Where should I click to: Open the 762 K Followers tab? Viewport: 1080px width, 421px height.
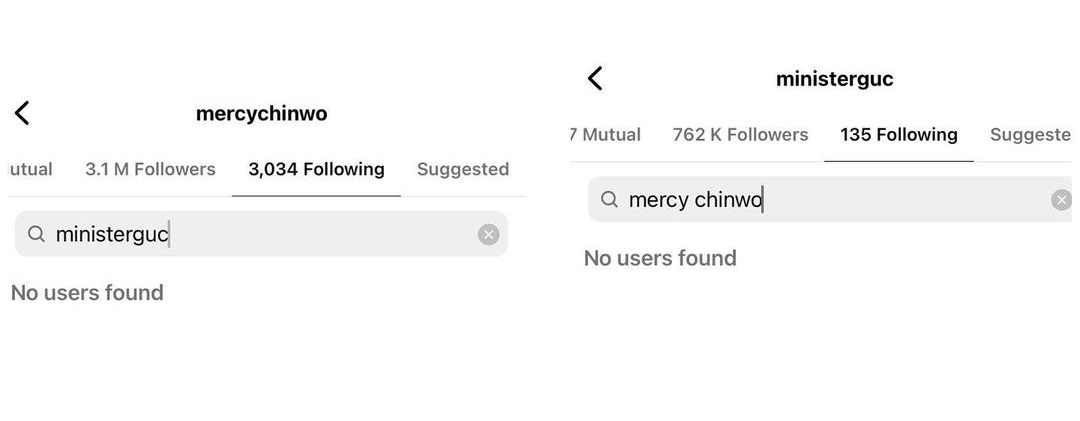(x=740, y=134)
